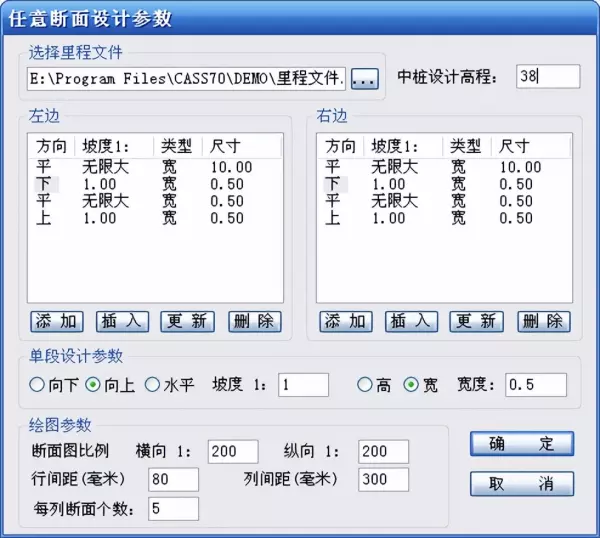Image resolution: width=600 pixels, height=538 pixels.
Task: Select 平 无限大 0.50 row in 右边 list
Action: [x=444, y=201]
